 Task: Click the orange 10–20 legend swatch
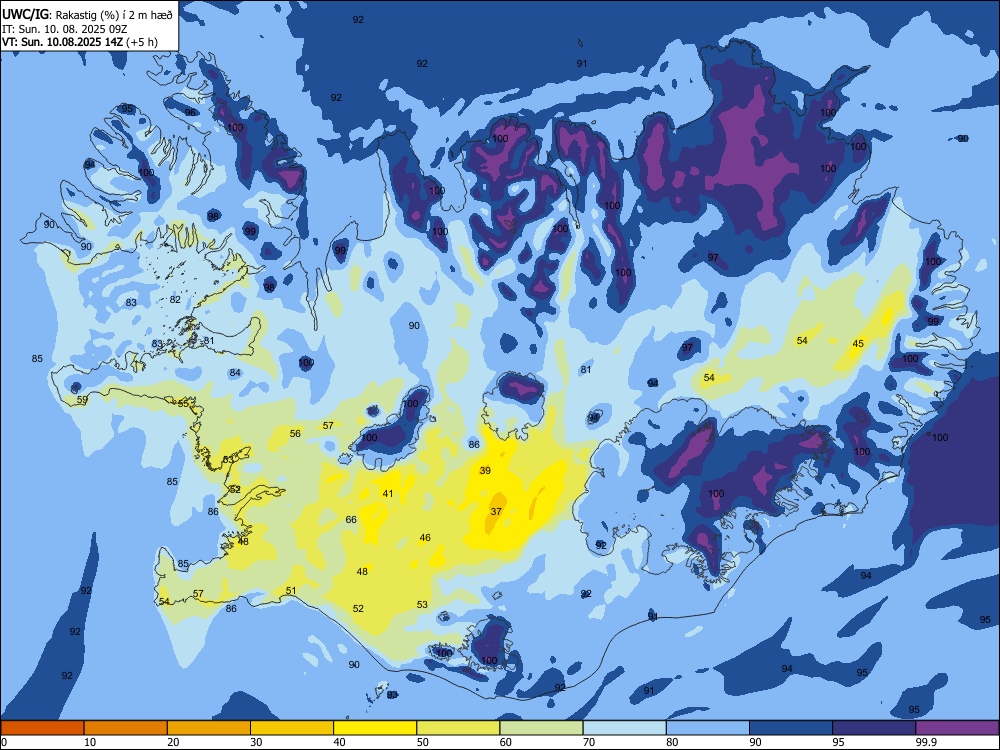(x=126, y=728)
